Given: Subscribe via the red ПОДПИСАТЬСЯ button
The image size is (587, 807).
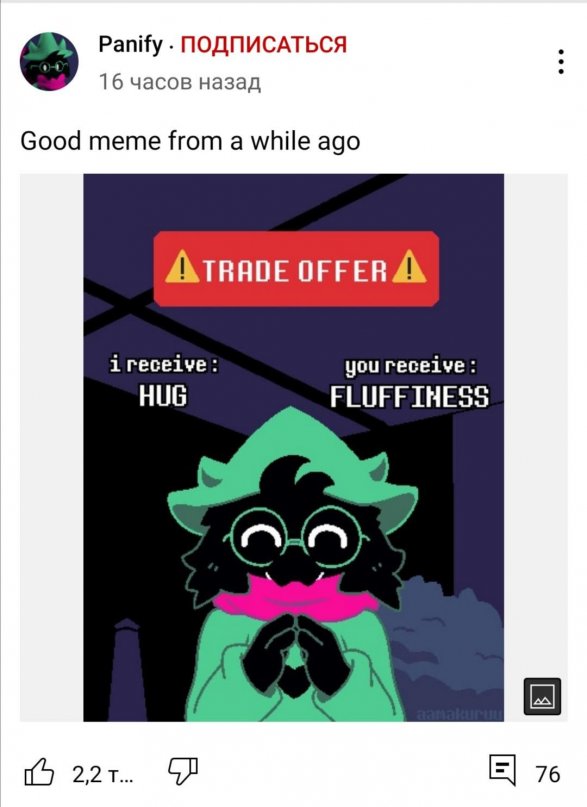Looking at the screenshot, I should pos(264,45).
